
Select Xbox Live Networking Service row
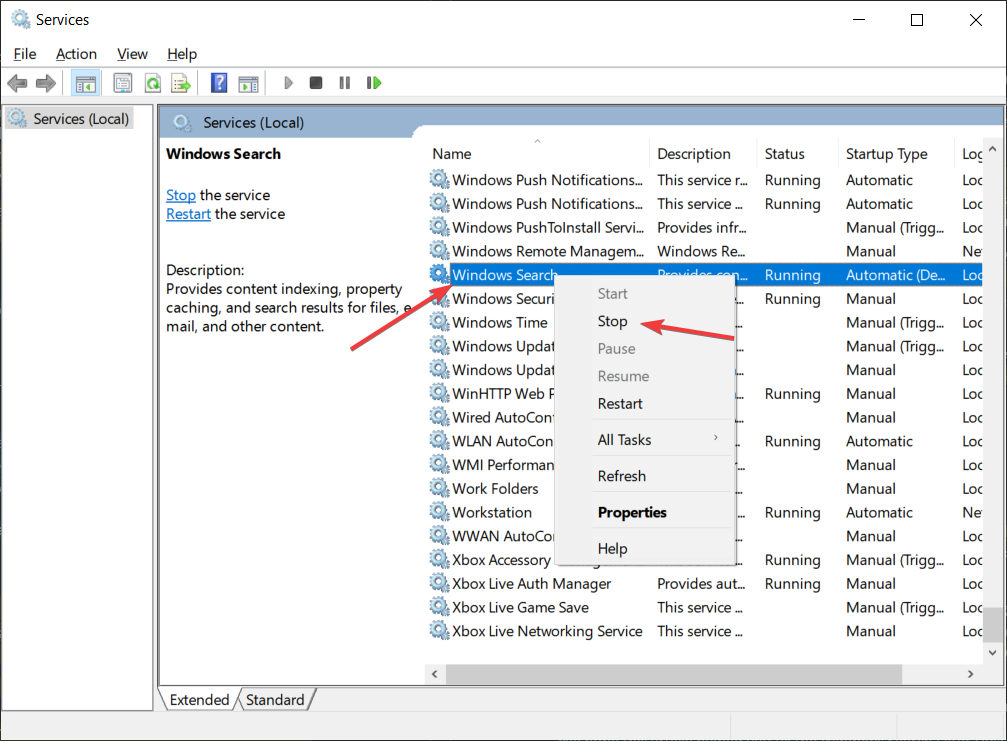pyautogui.click(x=704, y=631)
